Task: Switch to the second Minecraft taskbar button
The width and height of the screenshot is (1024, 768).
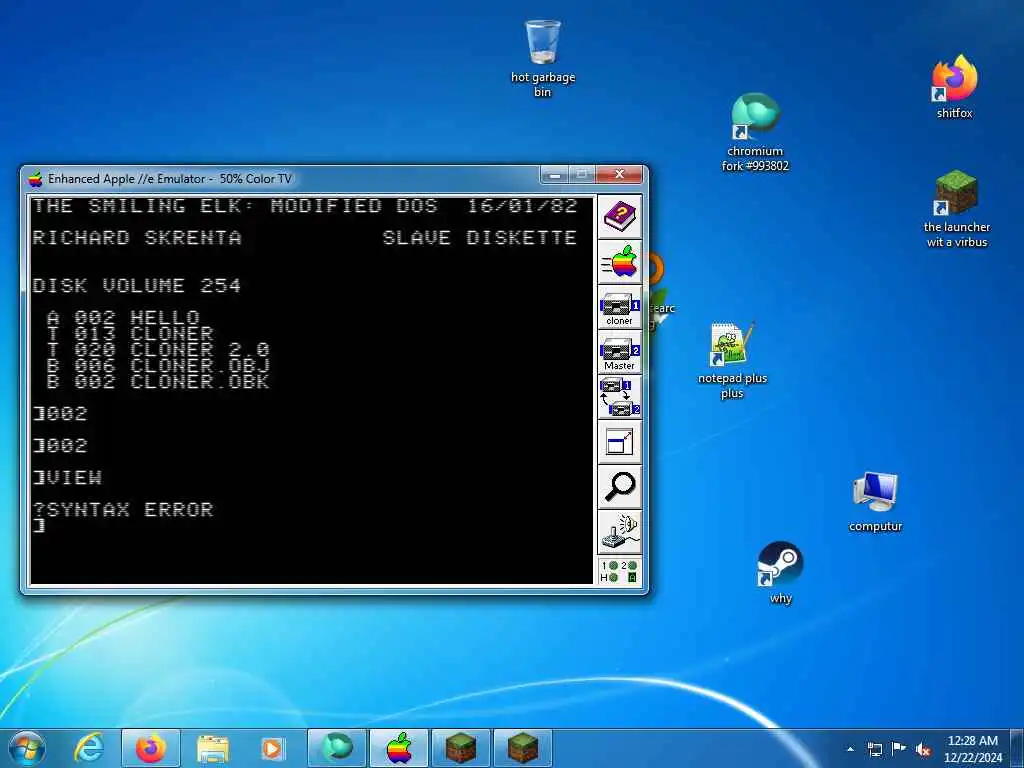Action: click(x=522, y=748)
